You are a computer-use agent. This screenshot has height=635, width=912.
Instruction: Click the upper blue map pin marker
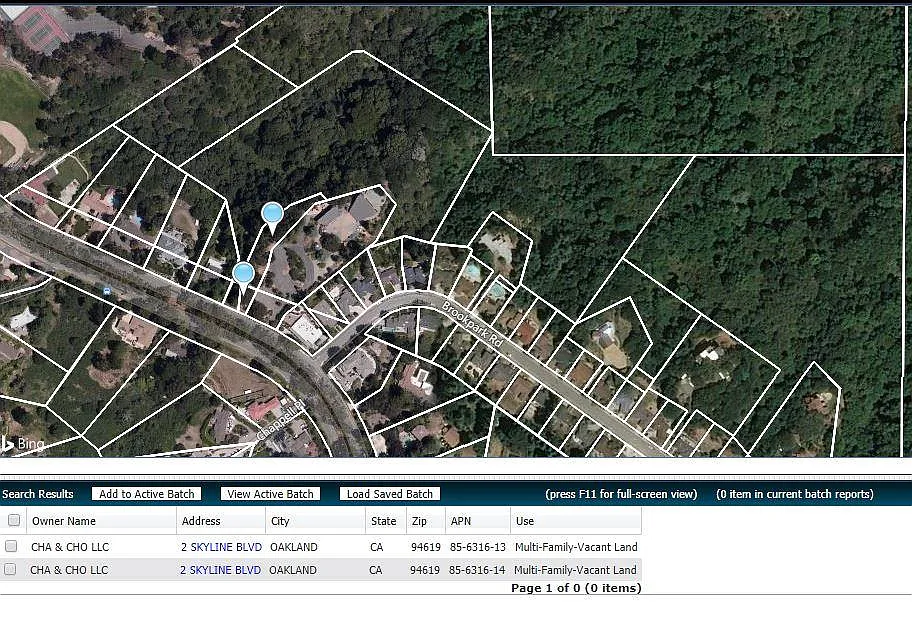[x=272, y=217]
